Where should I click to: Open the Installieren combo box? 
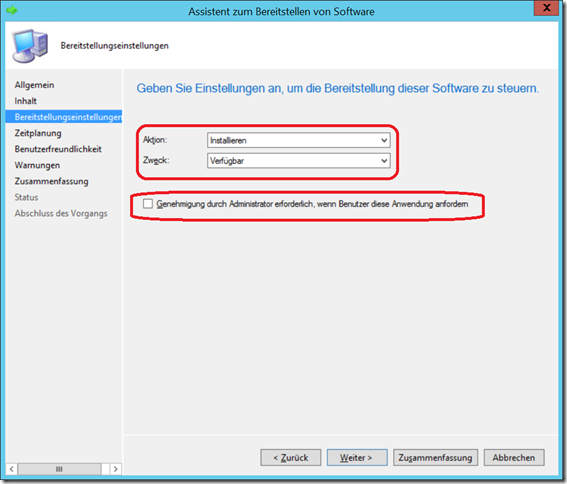pyautogui.click(x=299, y=140)
